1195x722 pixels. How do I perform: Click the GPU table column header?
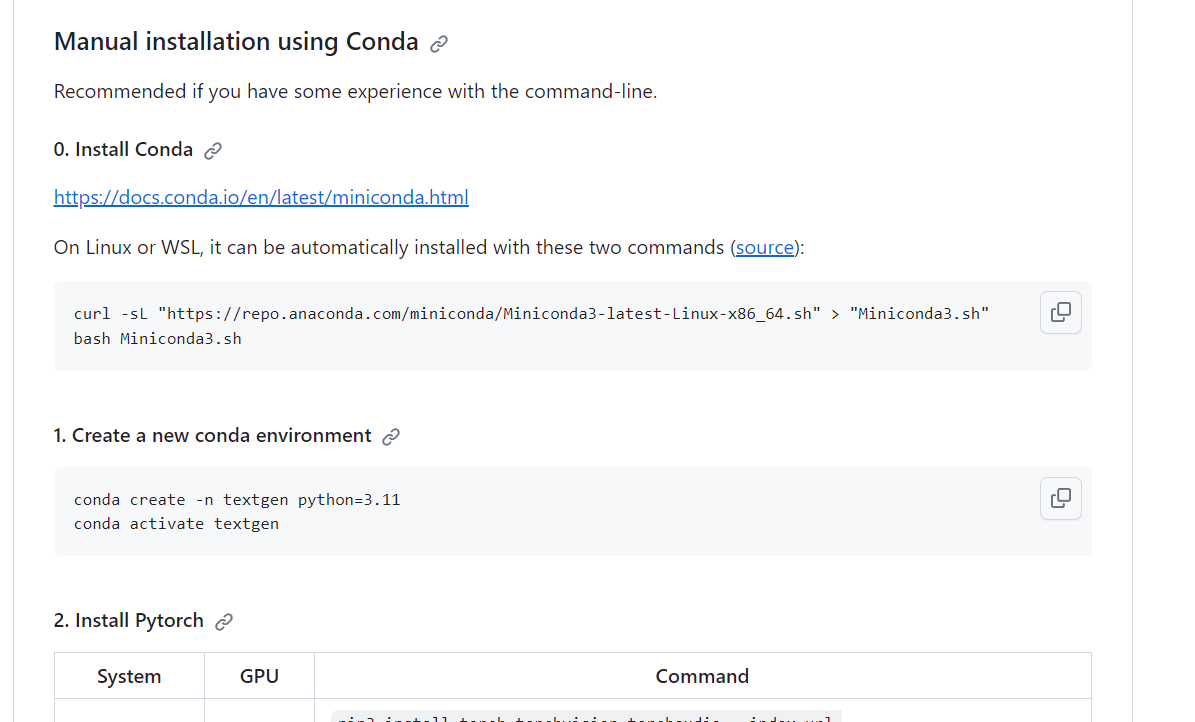[x=259, y=676]
